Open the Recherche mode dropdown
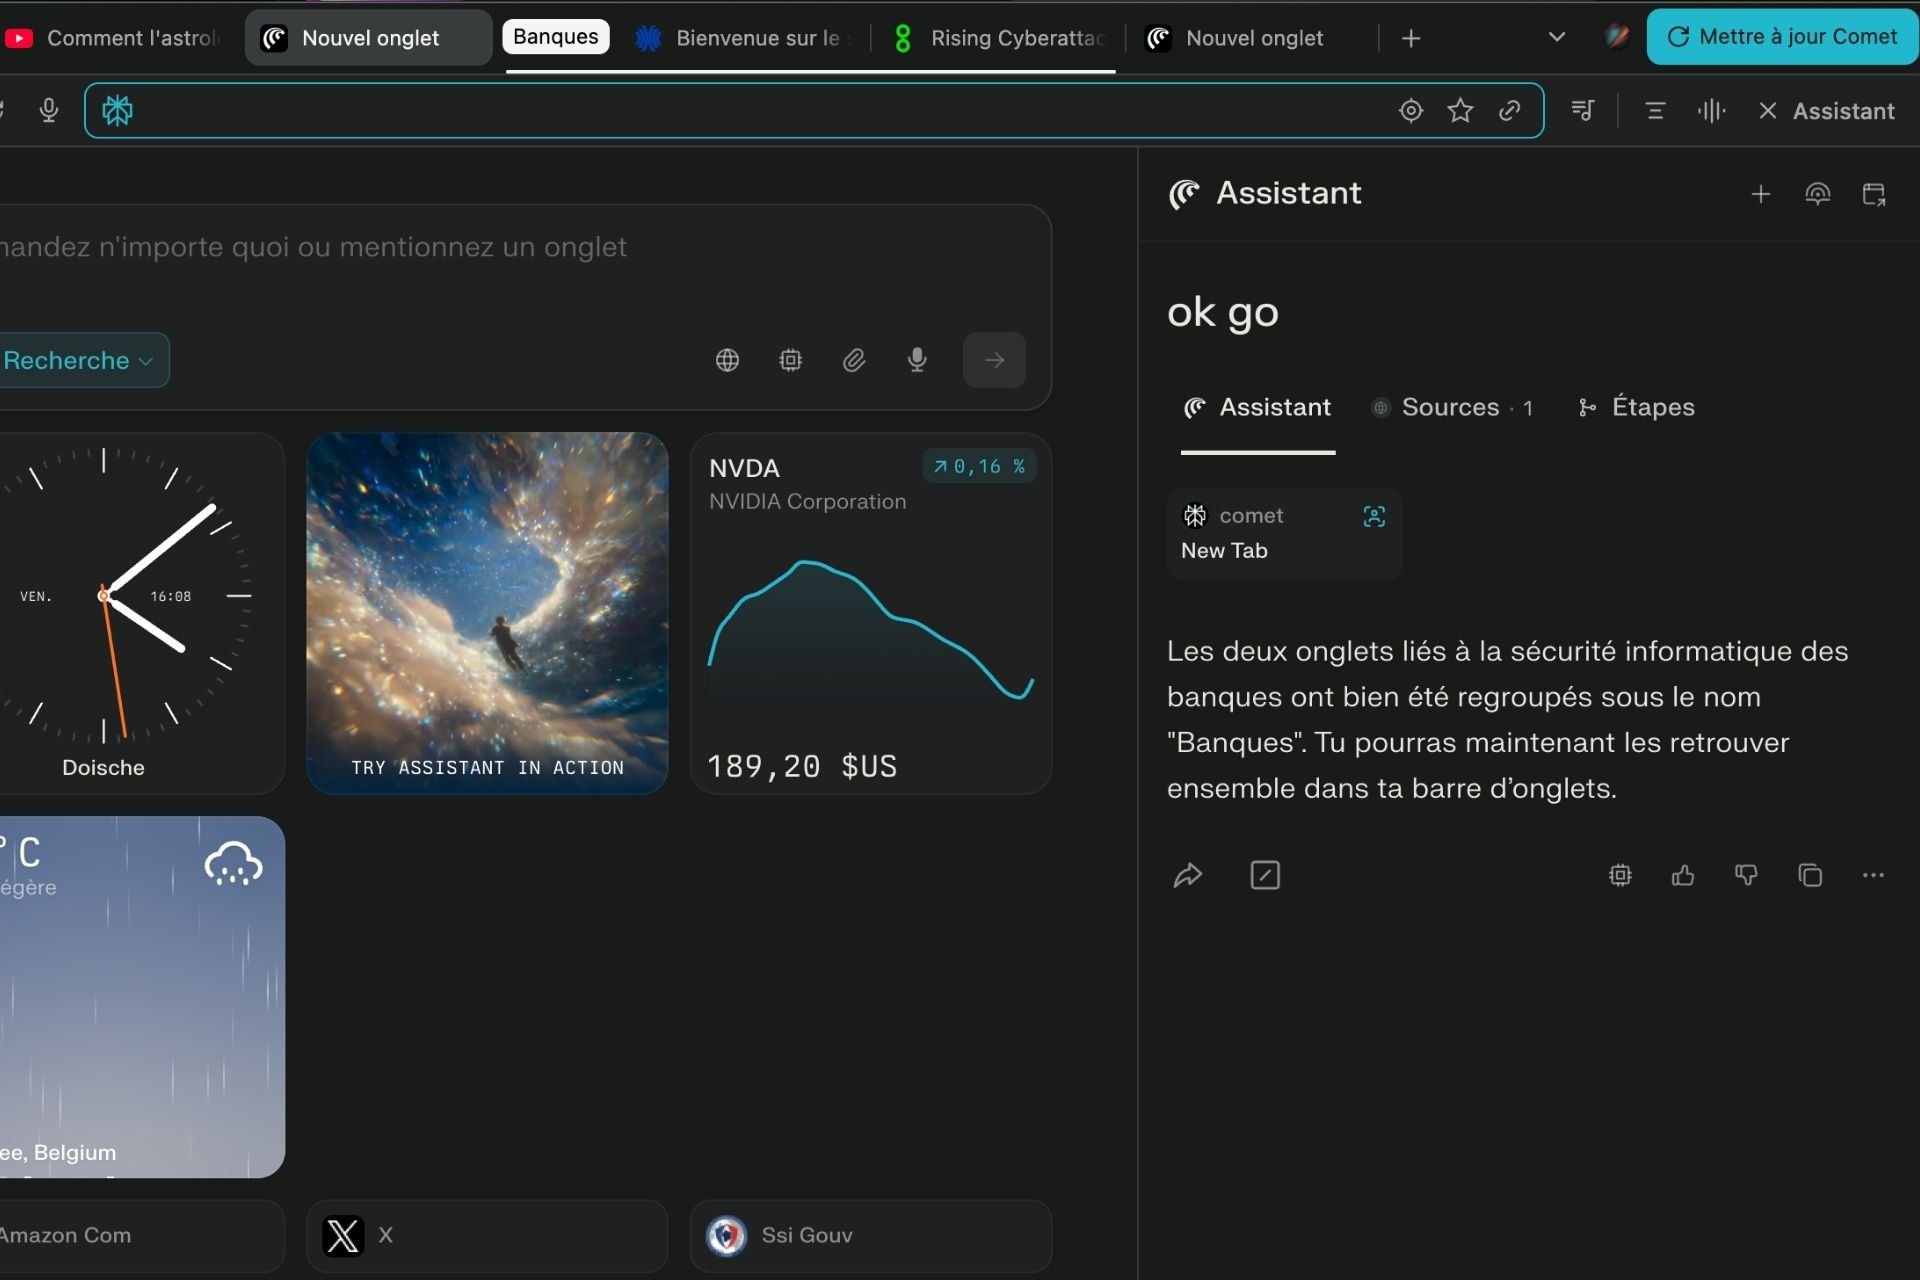1920x1280 pixels. tap(80, 360)
